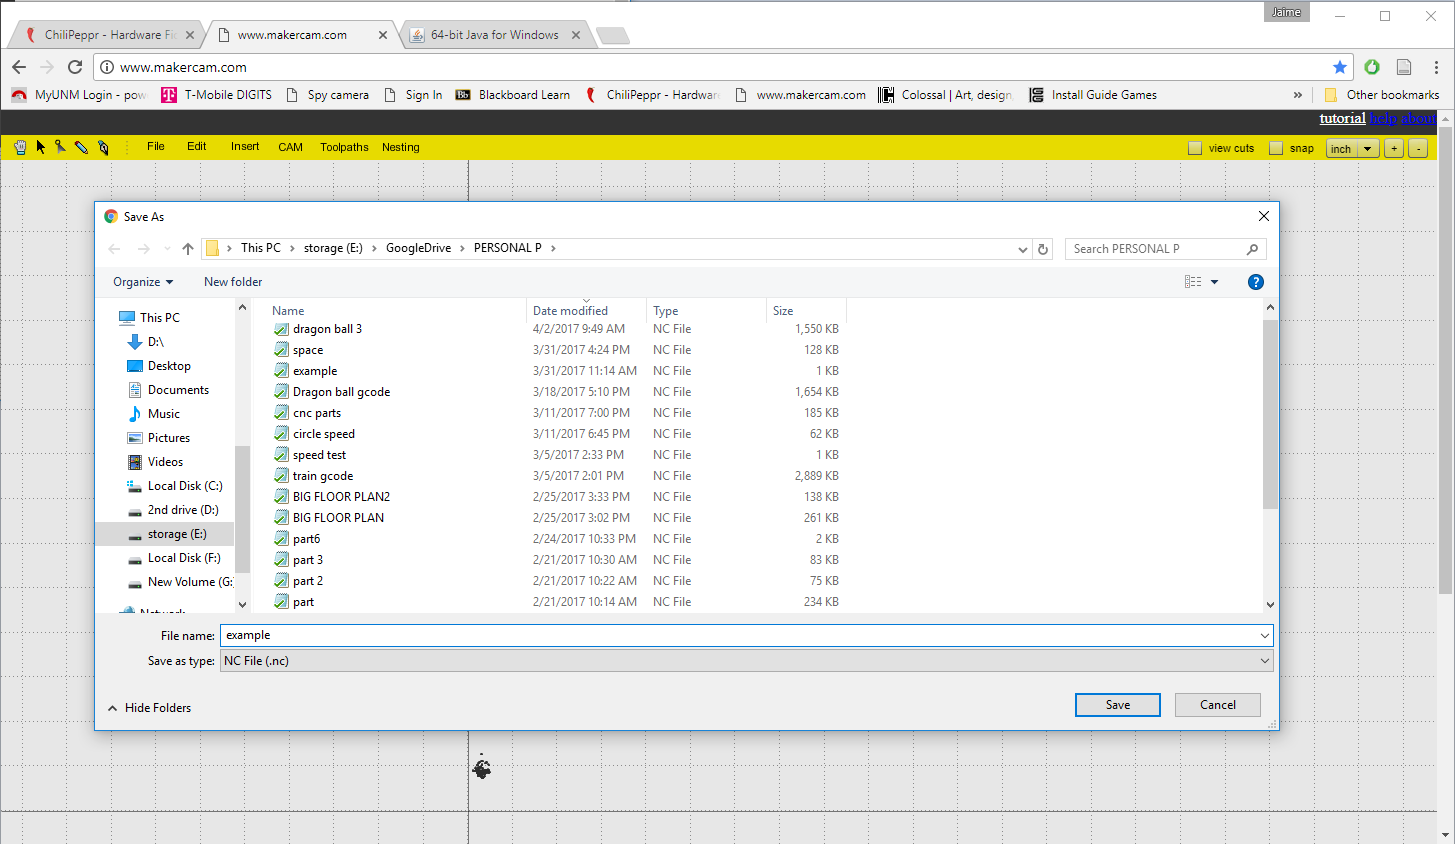Click the bookmark star icon

(1340, 67)
